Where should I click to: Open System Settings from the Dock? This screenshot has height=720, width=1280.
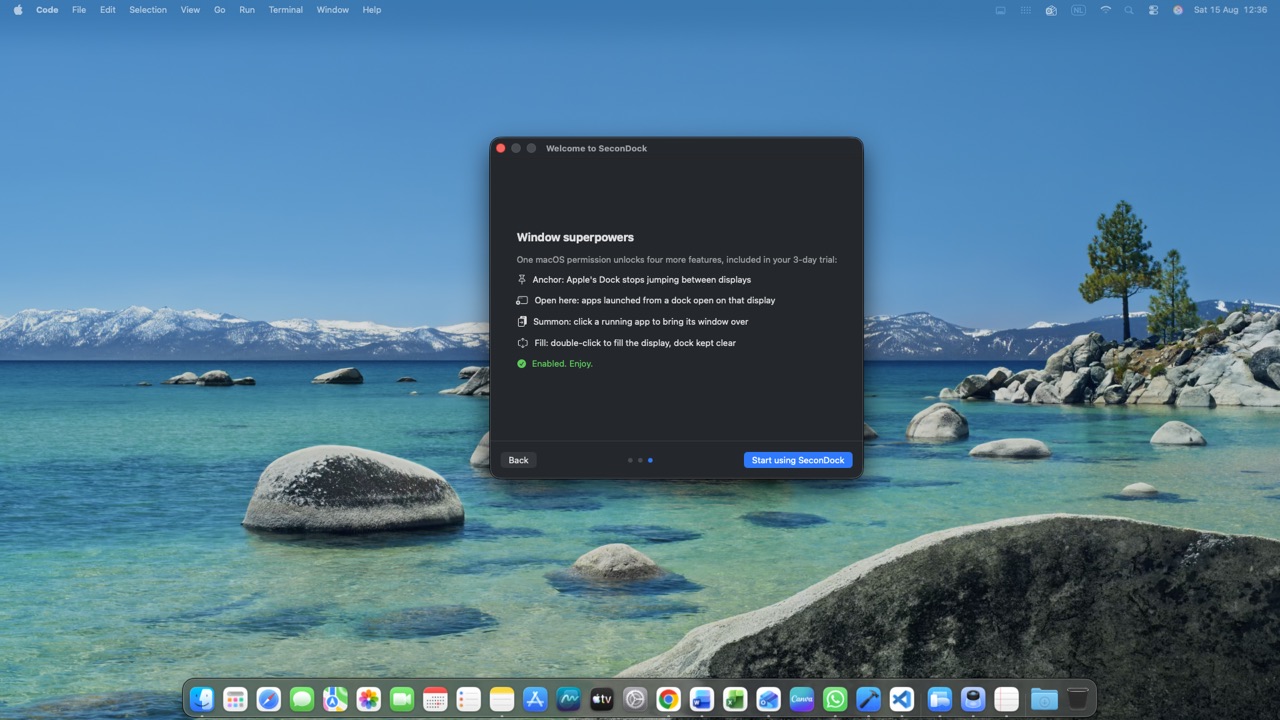635,699
